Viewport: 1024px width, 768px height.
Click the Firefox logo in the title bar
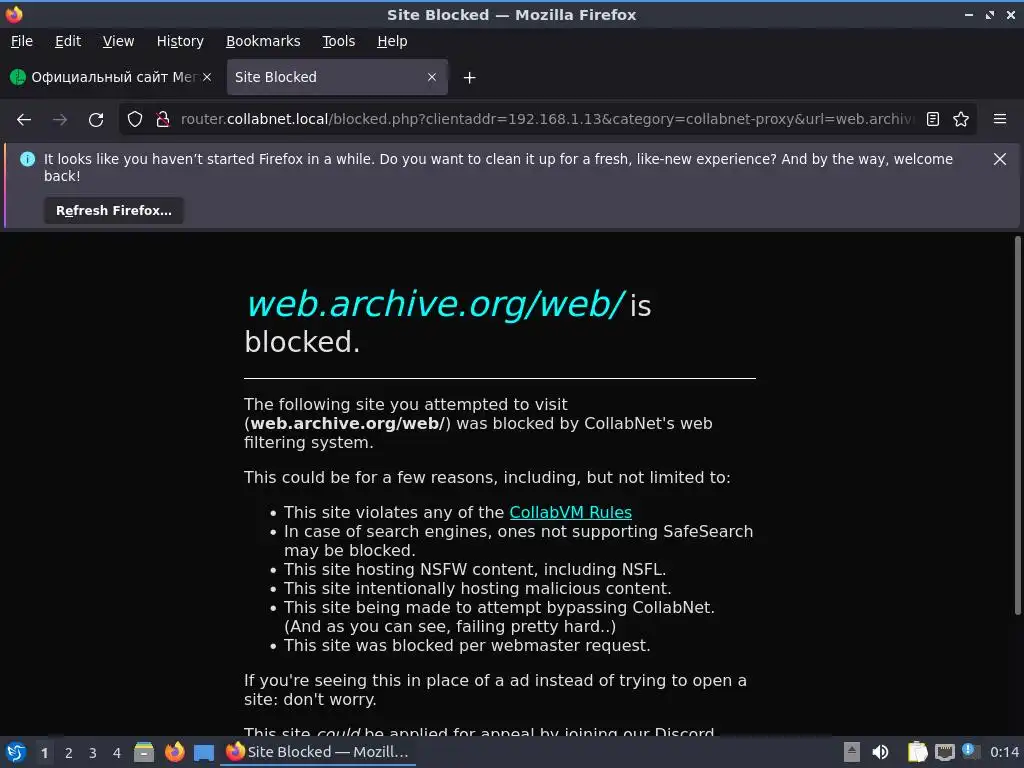tap(14, 14)
